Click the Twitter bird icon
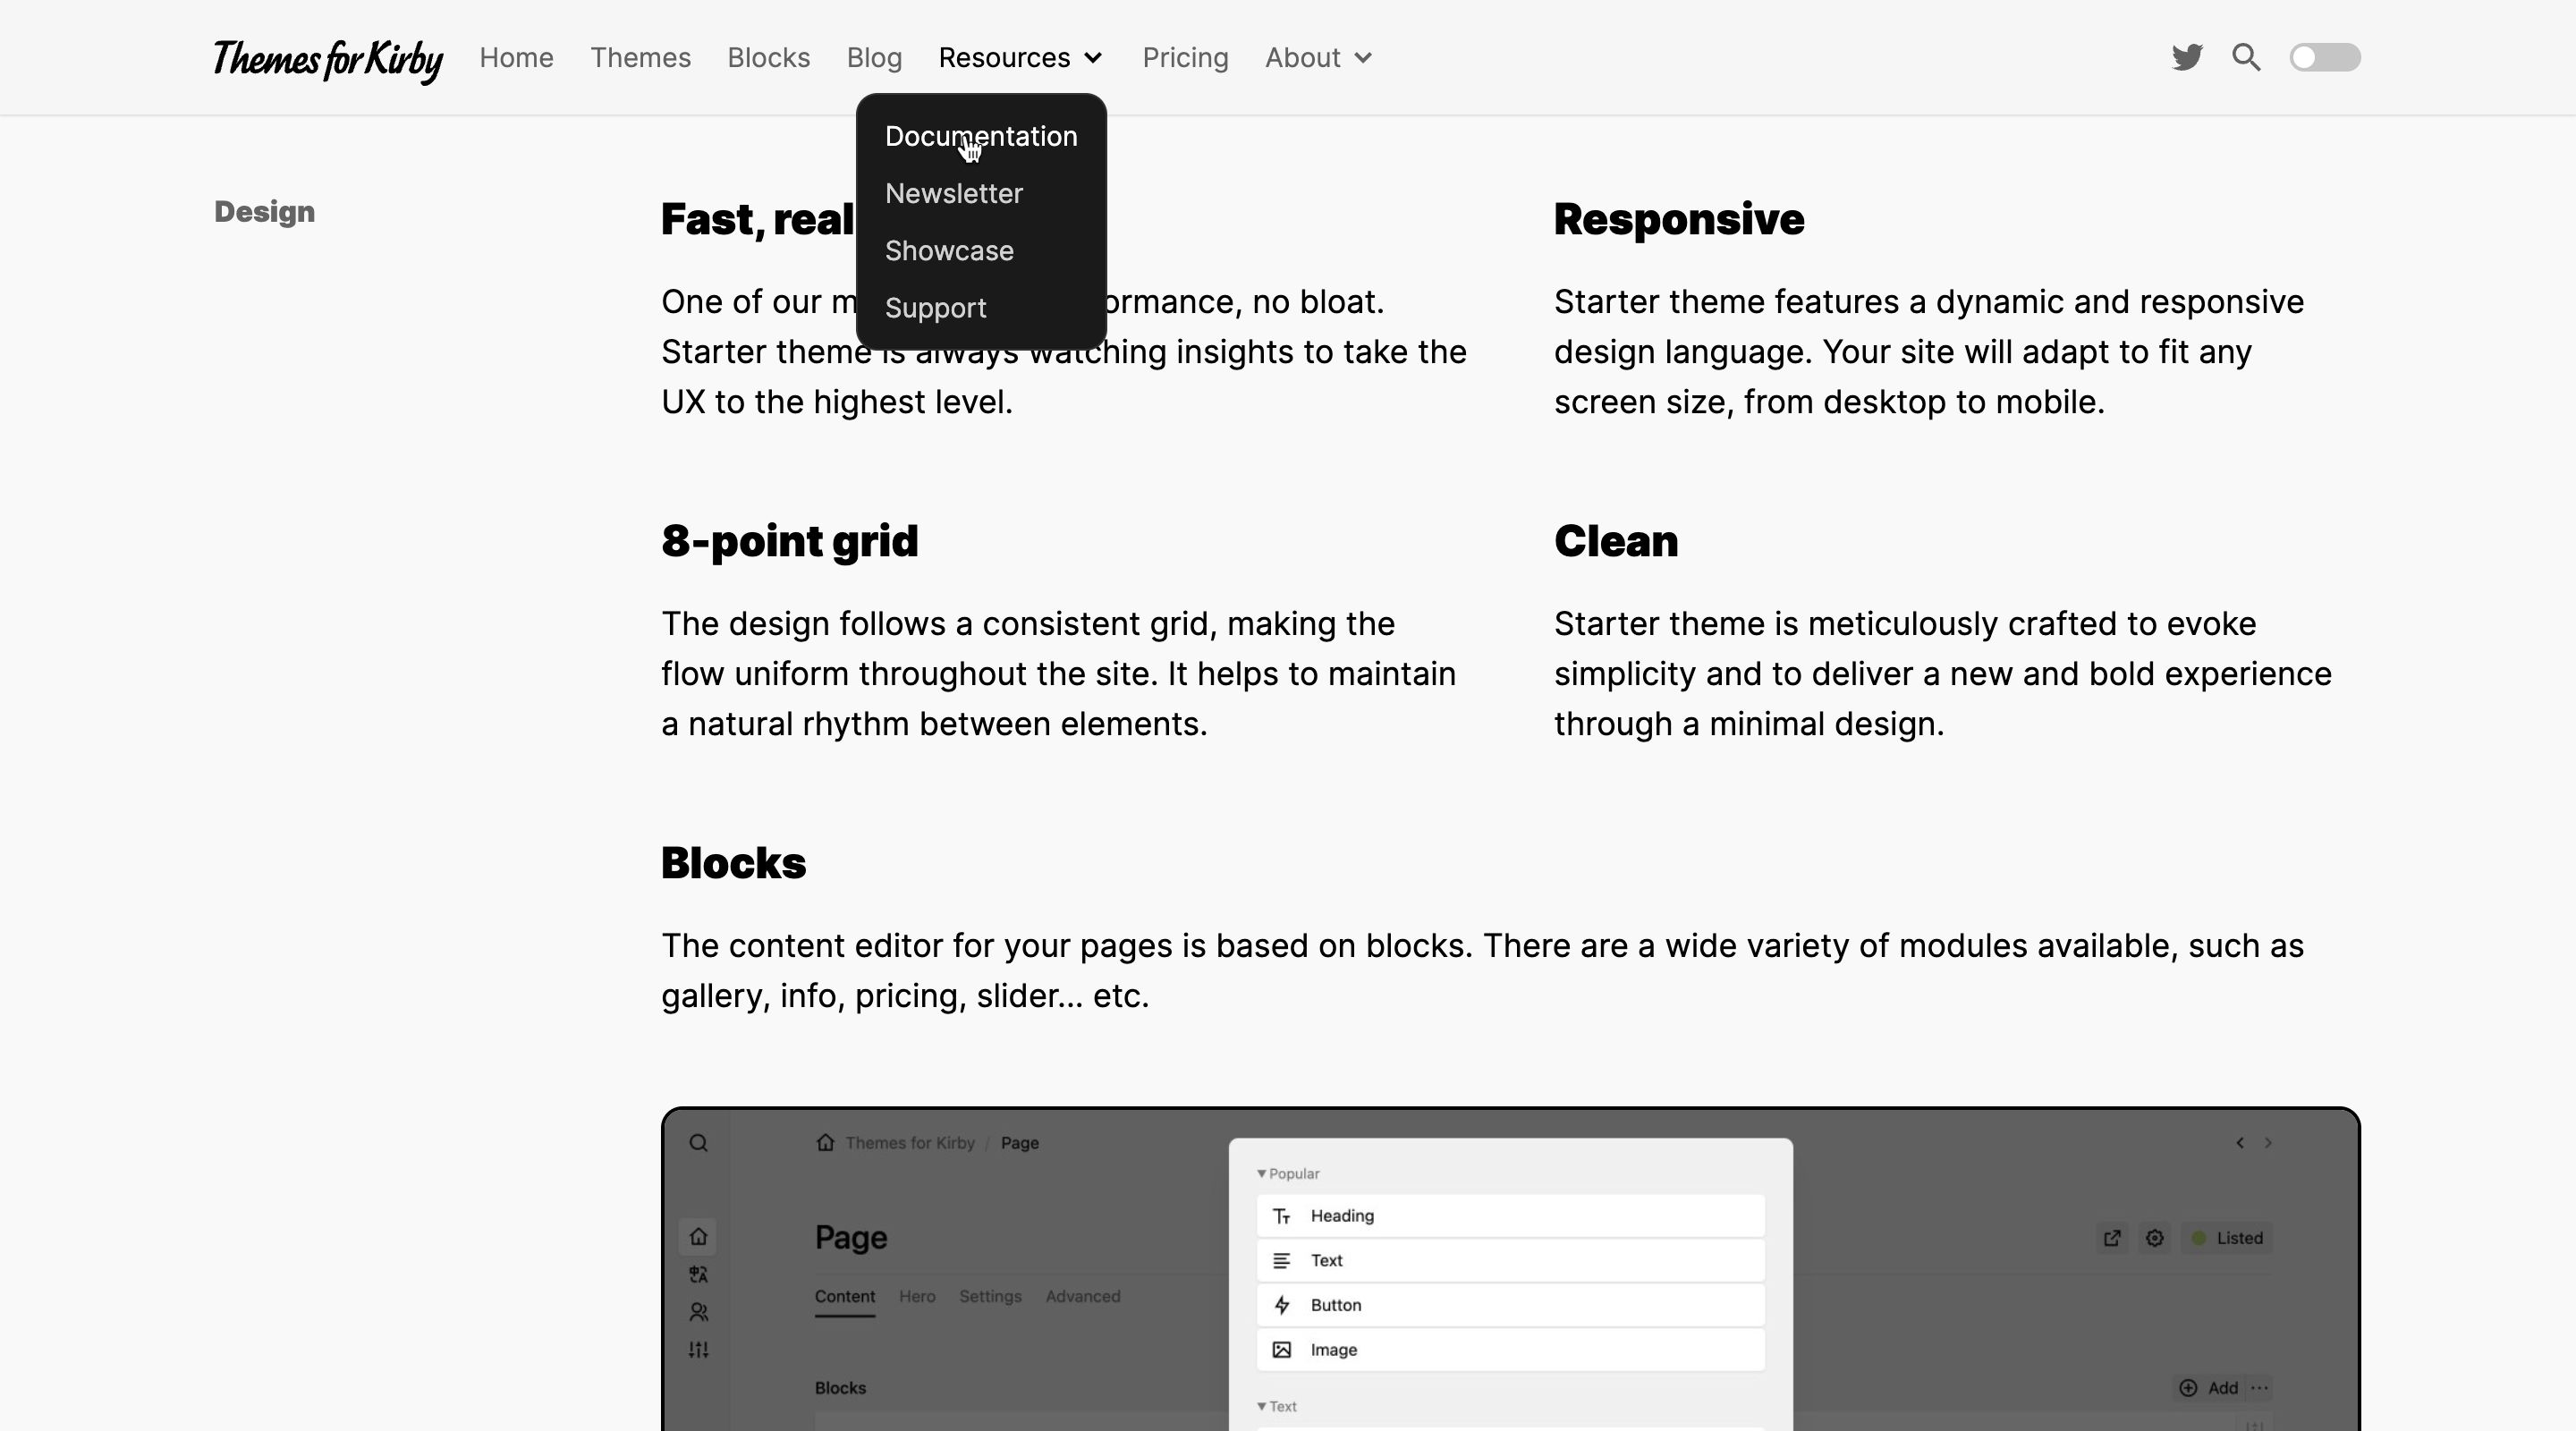 click(x=2187, y=56)
